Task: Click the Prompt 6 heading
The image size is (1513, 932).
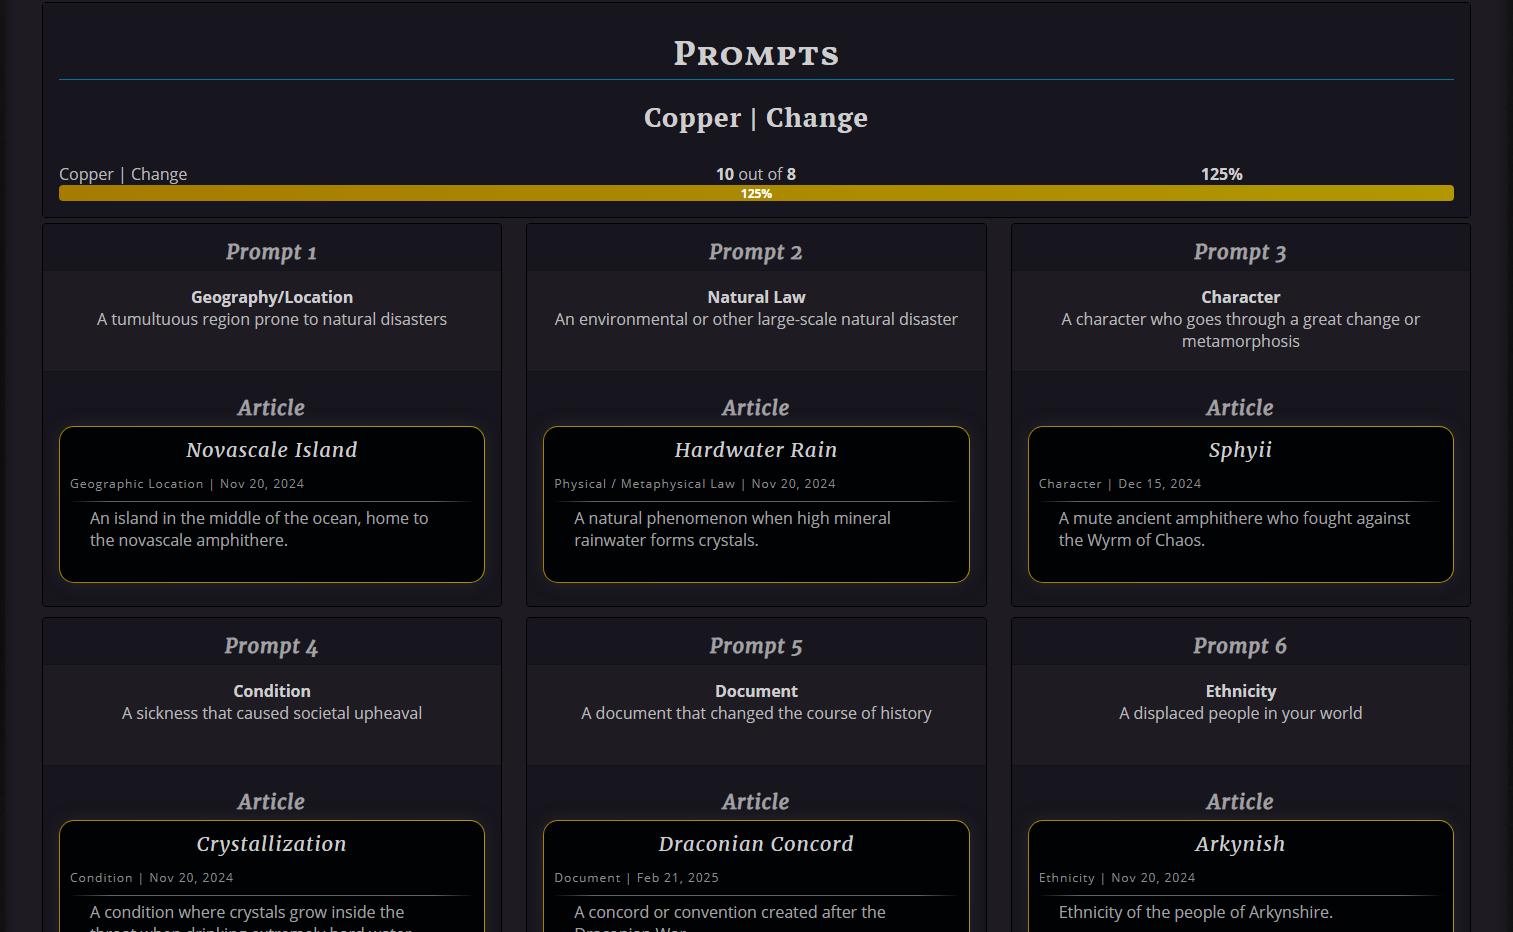Action: pos(1240,646)
